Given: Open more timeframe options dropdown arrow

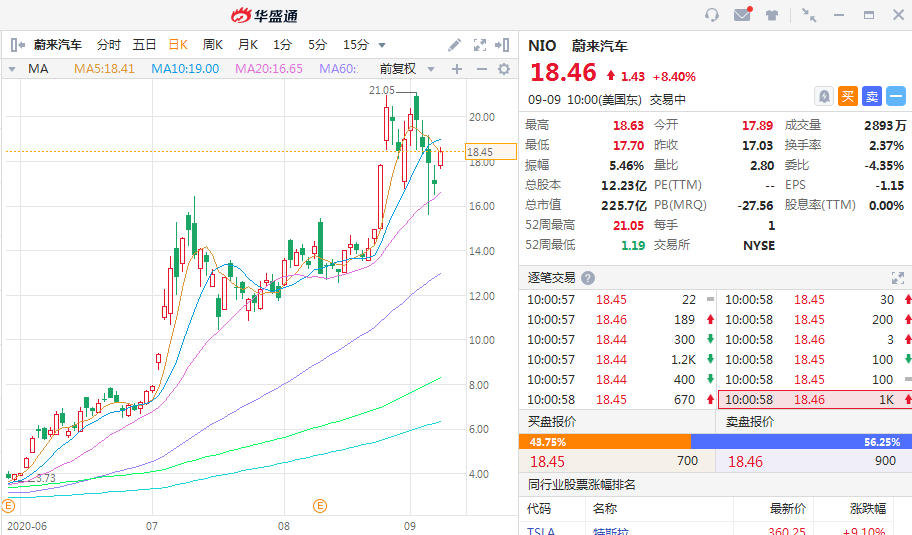Looking at the screenshot, I should coord(382,45).
